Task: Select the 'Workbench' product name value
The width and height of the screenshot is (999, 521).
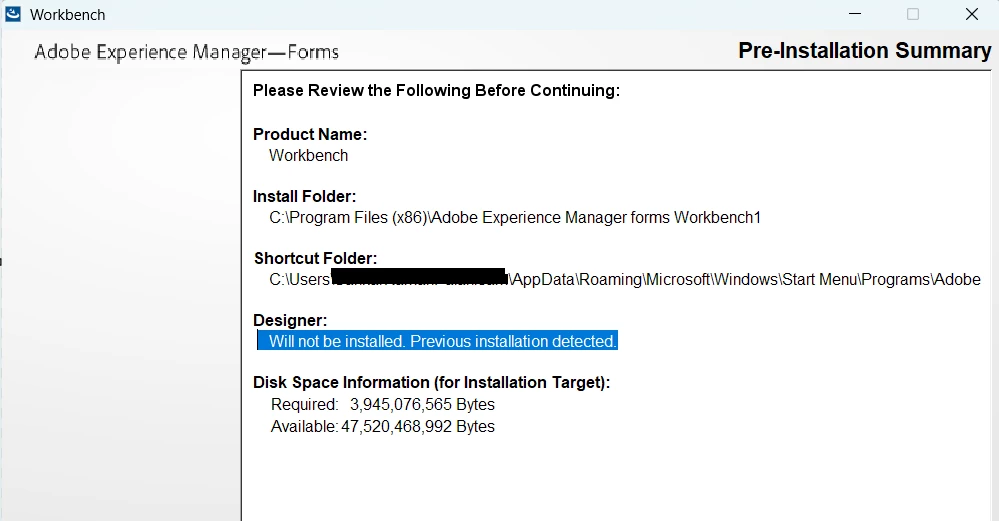Action: tap(308, 155)
